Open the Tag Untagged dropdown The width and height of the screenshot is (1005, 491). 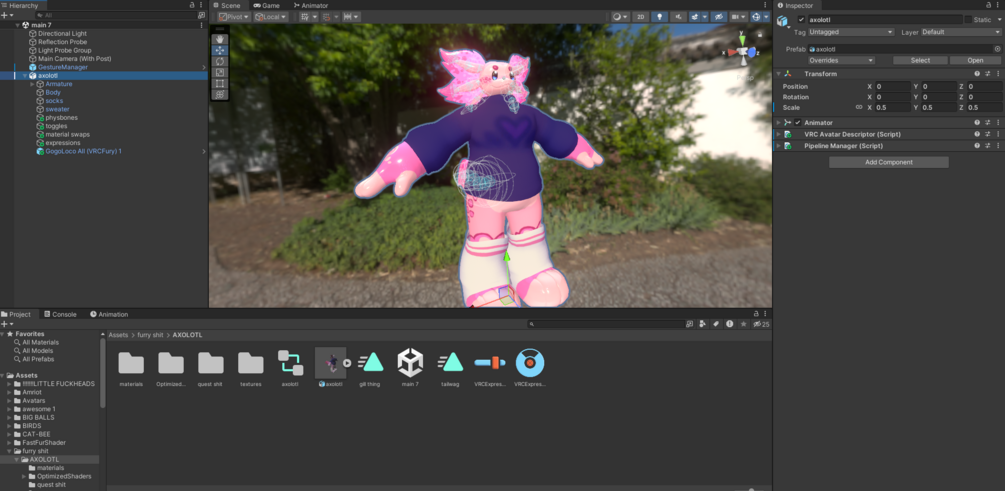click(x=851, y=32)
